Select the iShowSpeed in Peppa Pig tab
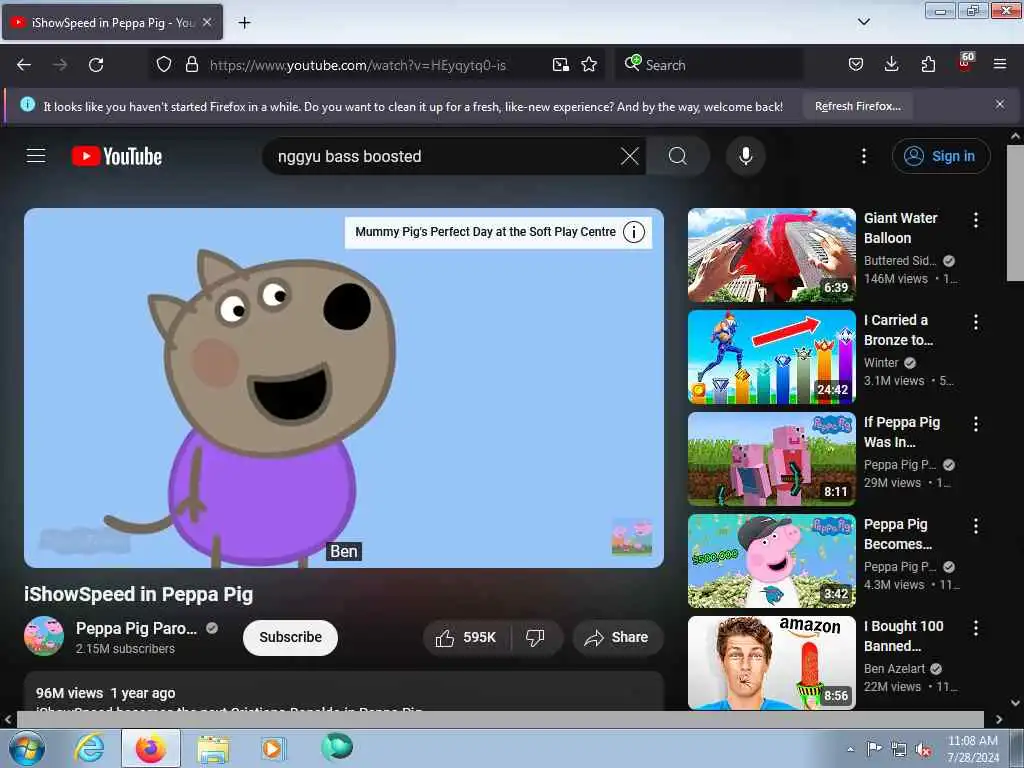This screenshot has width=1024, height=768. [x=112, y=23]
